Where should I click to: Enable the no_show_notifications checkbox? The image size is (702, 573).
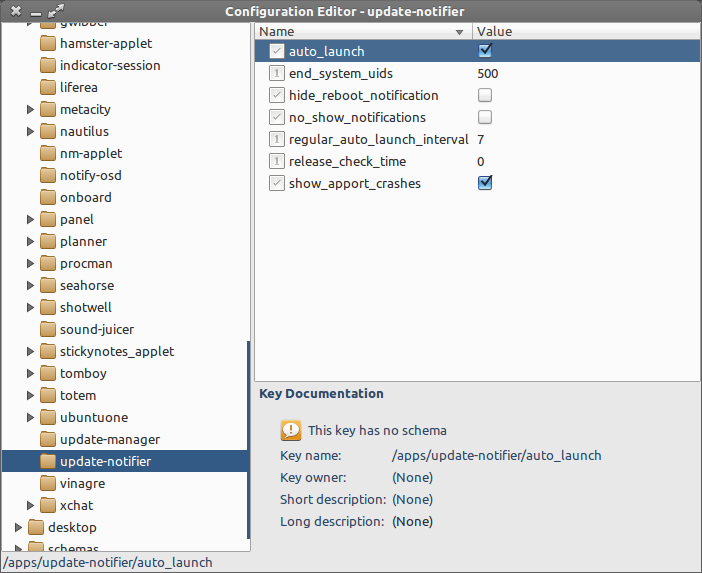(x=485, y=117)
